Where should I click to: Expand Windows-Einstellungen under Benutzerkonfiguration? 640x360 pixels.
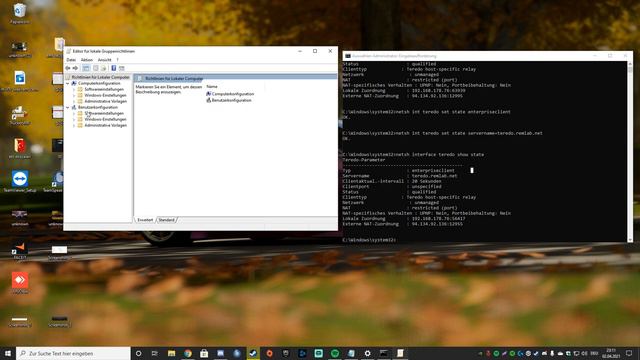74,119
